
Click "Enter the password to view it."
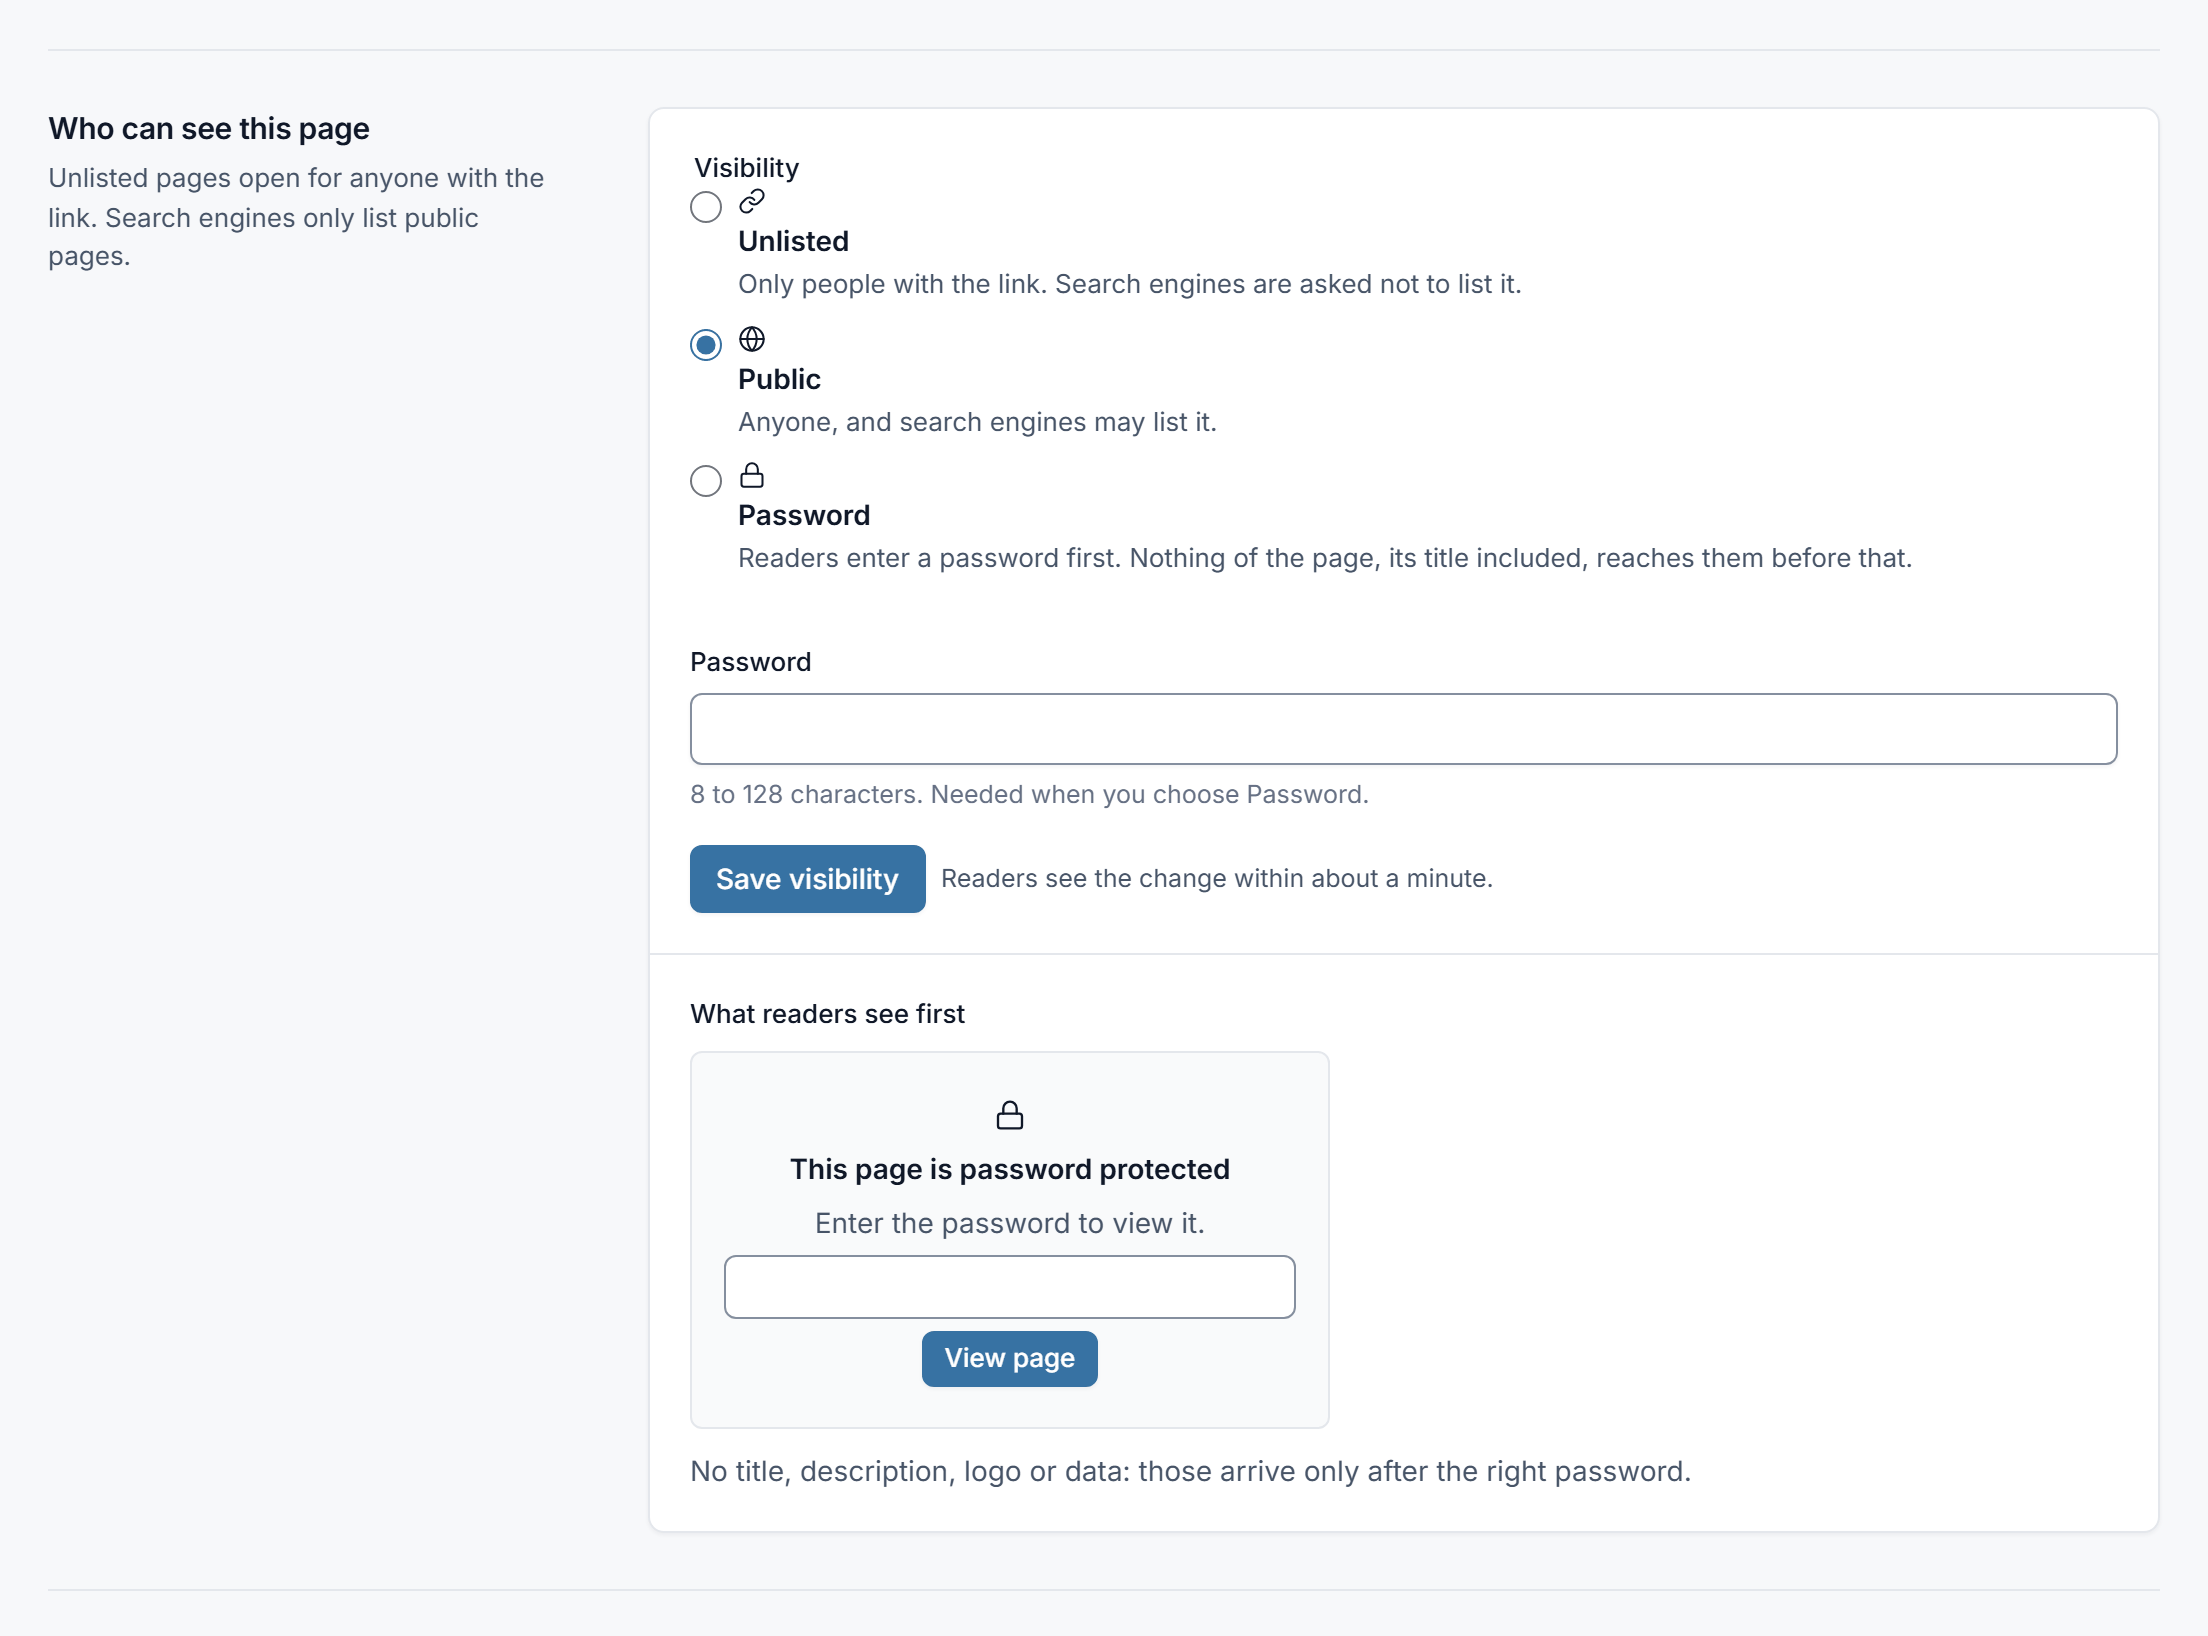tap(1010, 1224)
